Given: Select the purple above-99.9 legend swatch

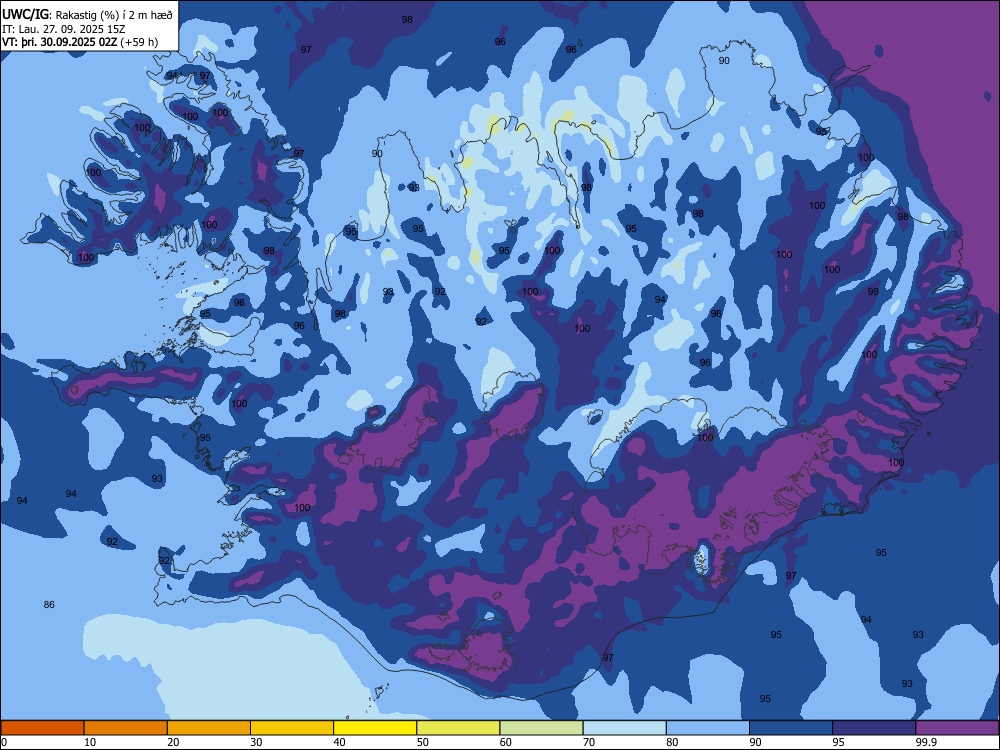Looking at the screenshot, I should [x=957, y=728].
